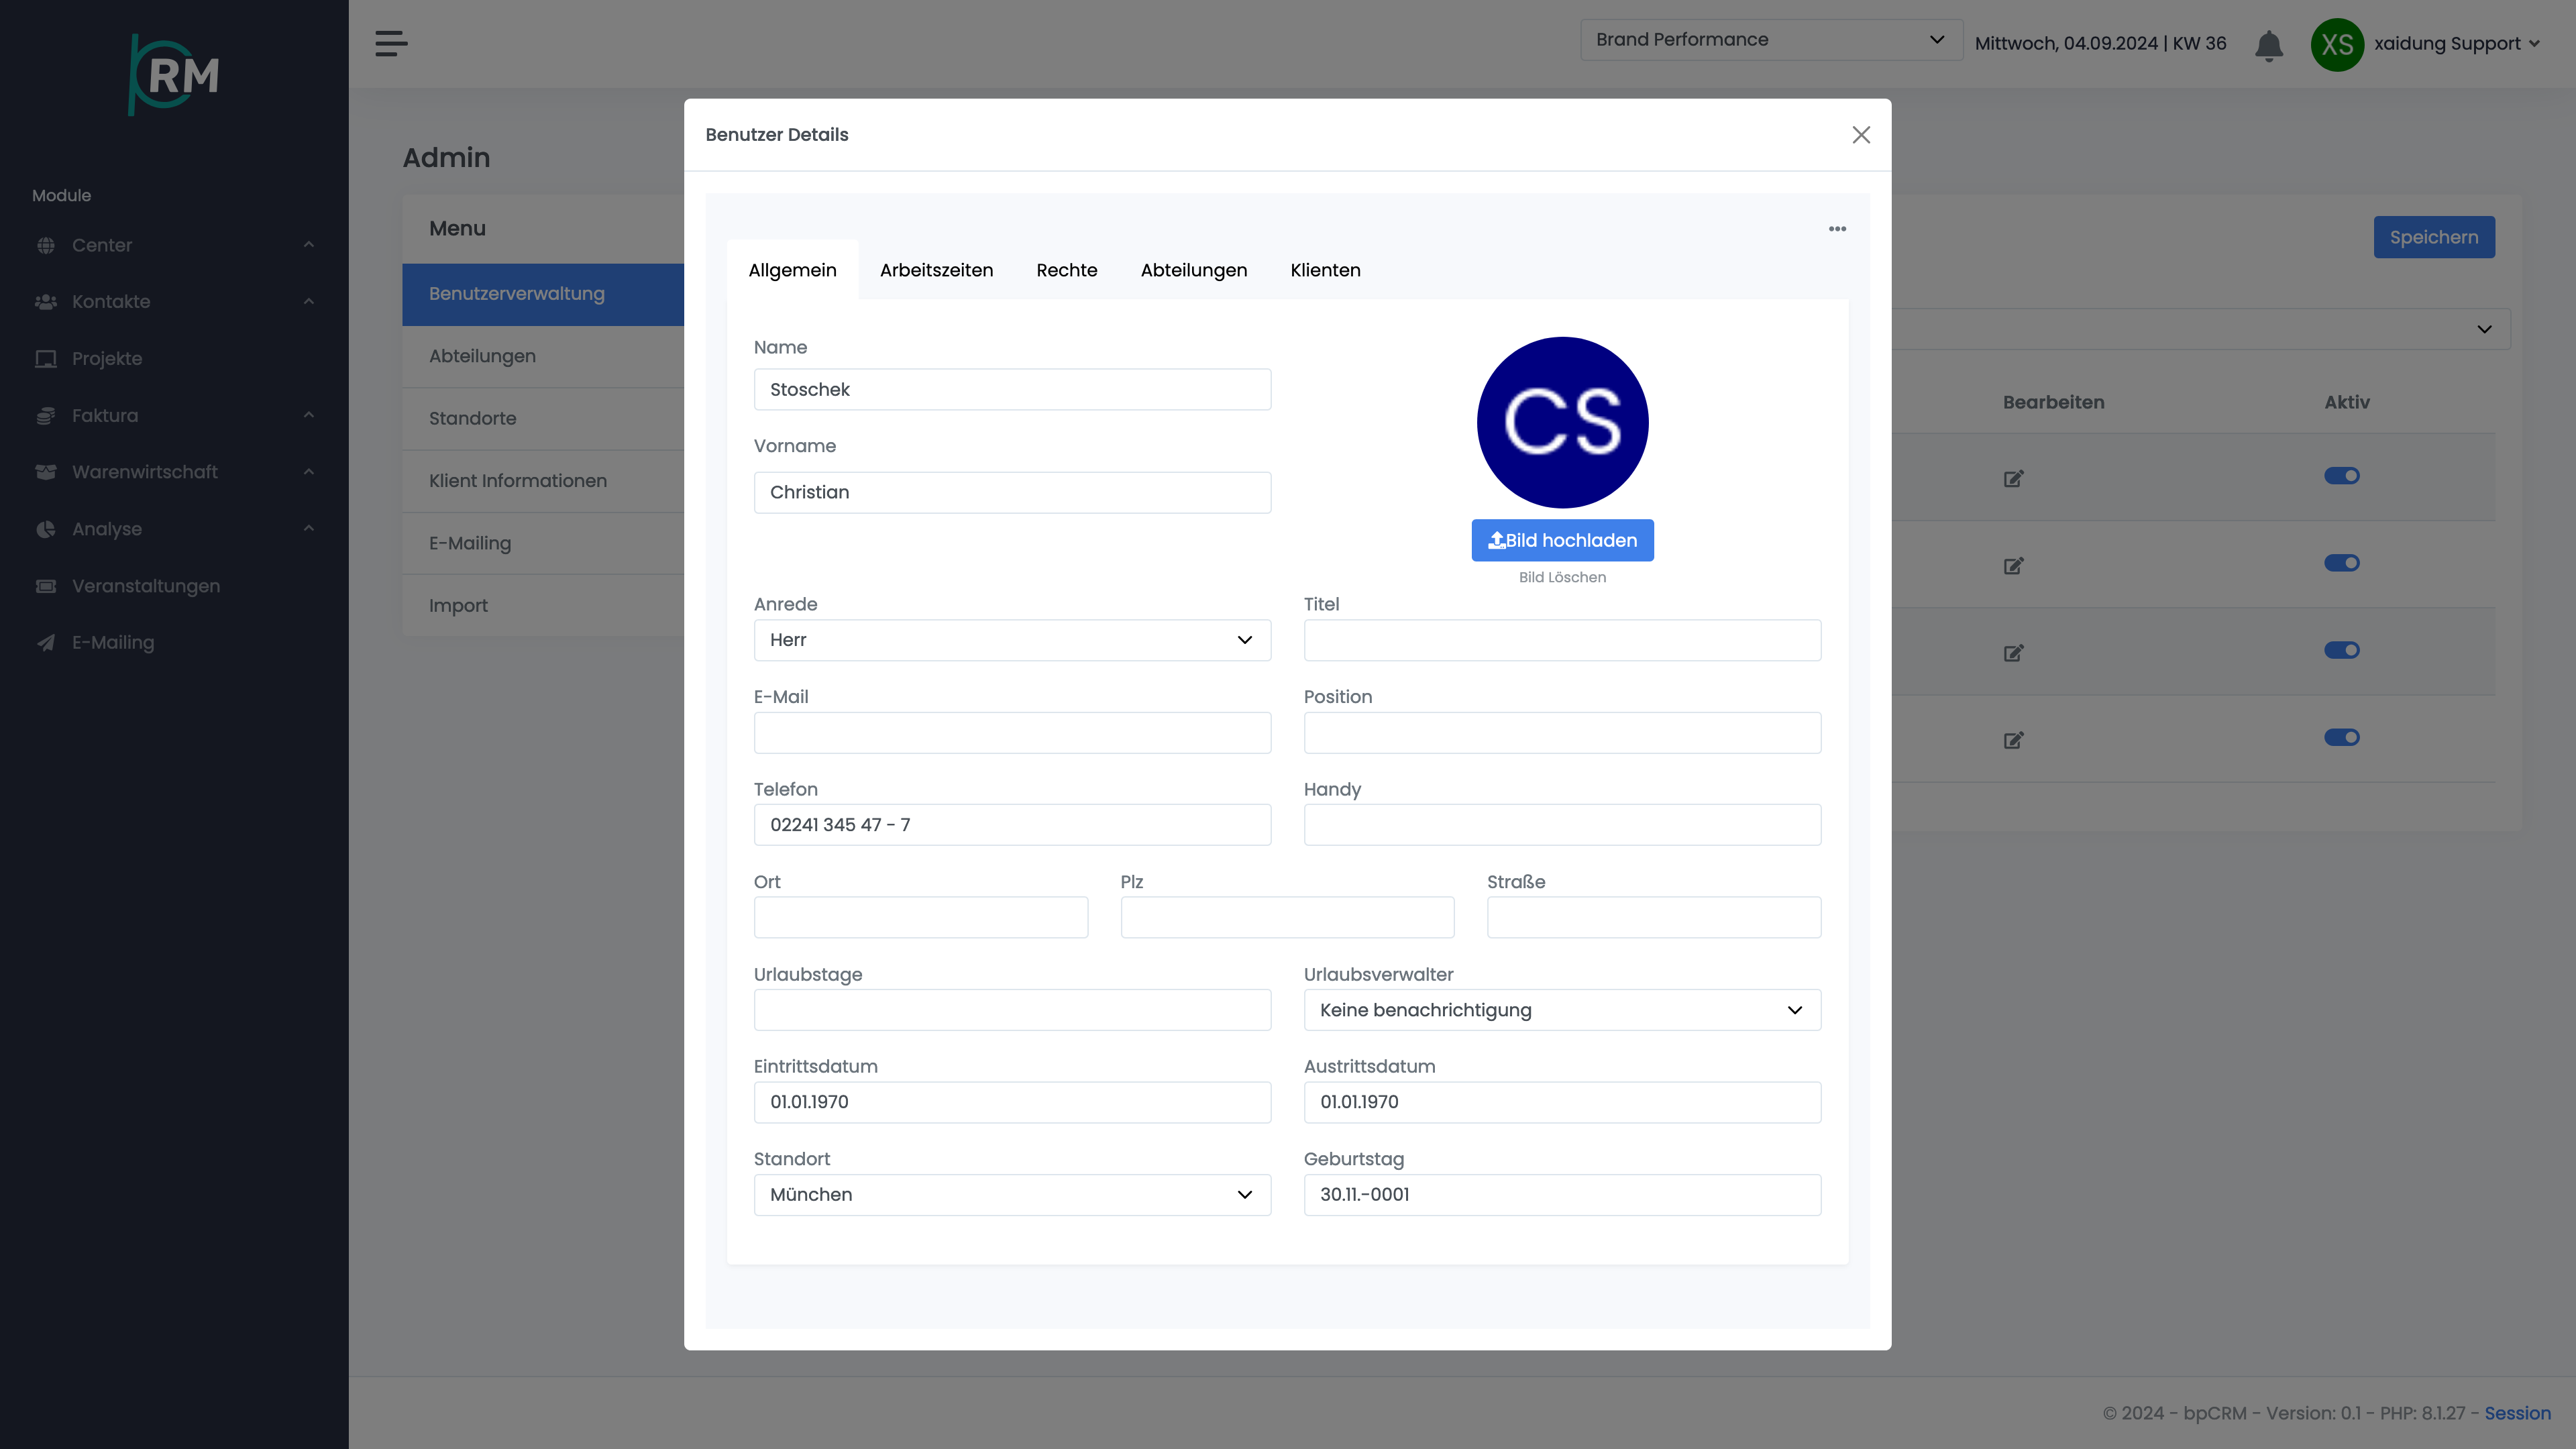Open the xaidung Support user menu
Viewport: 2576px width, 1449px height.
(x=2458, y=44)
